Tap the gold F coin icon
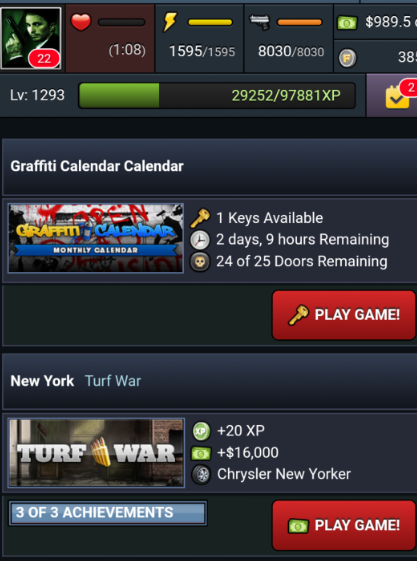Screen dimensions: 417x561 [x=347, y=58]
